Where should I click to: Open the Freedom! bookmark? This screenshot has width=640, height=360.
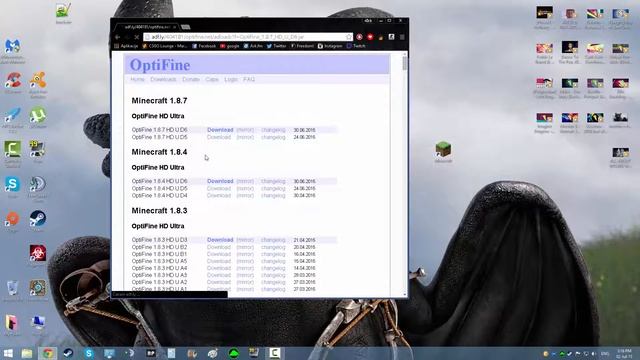point(302,46)
